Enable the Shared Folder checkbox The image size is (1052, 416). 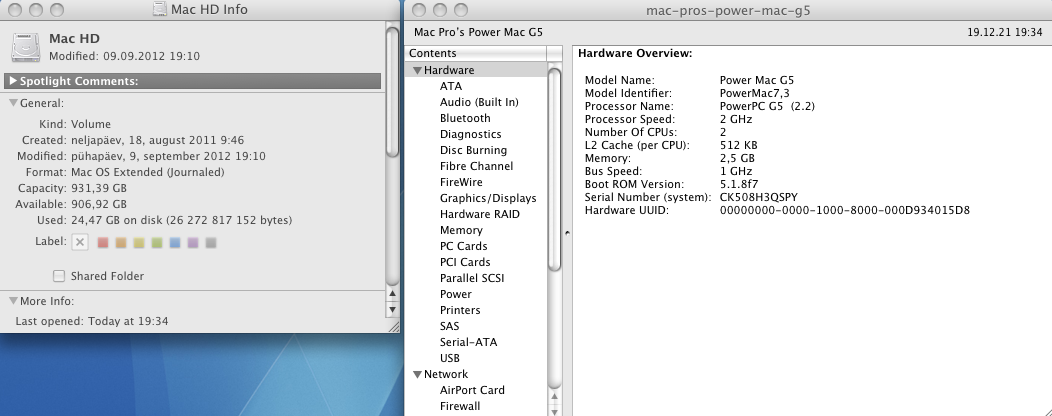(59, 276)
